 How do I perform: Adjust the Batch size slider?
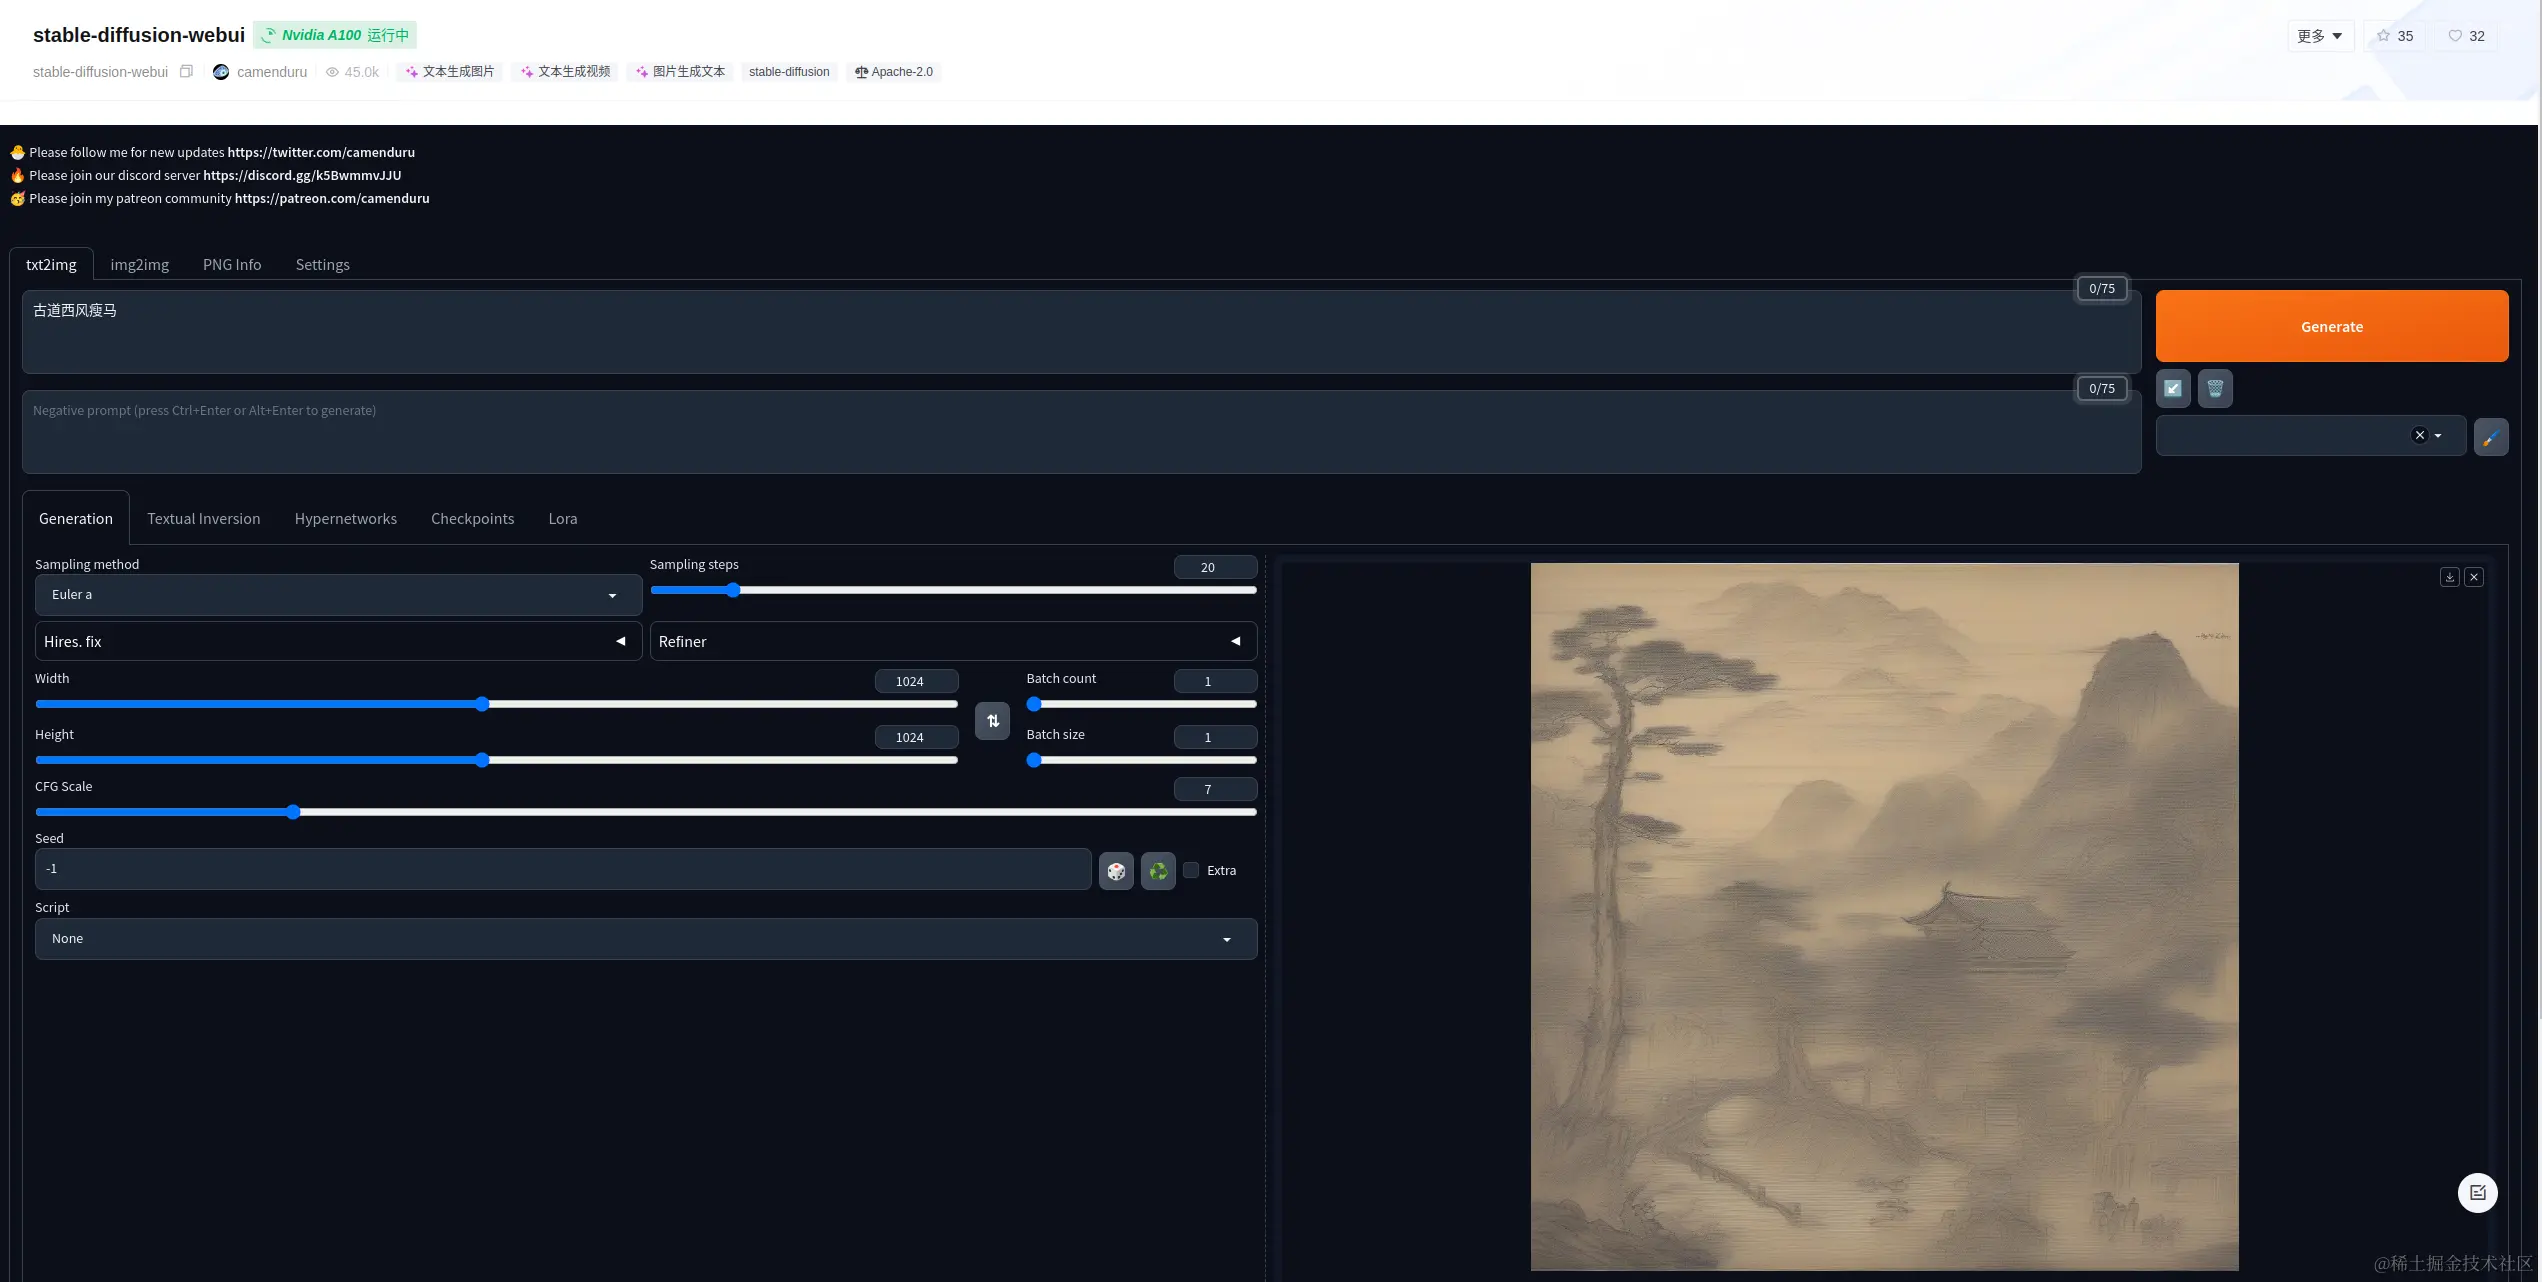[x=1141, y=760]
